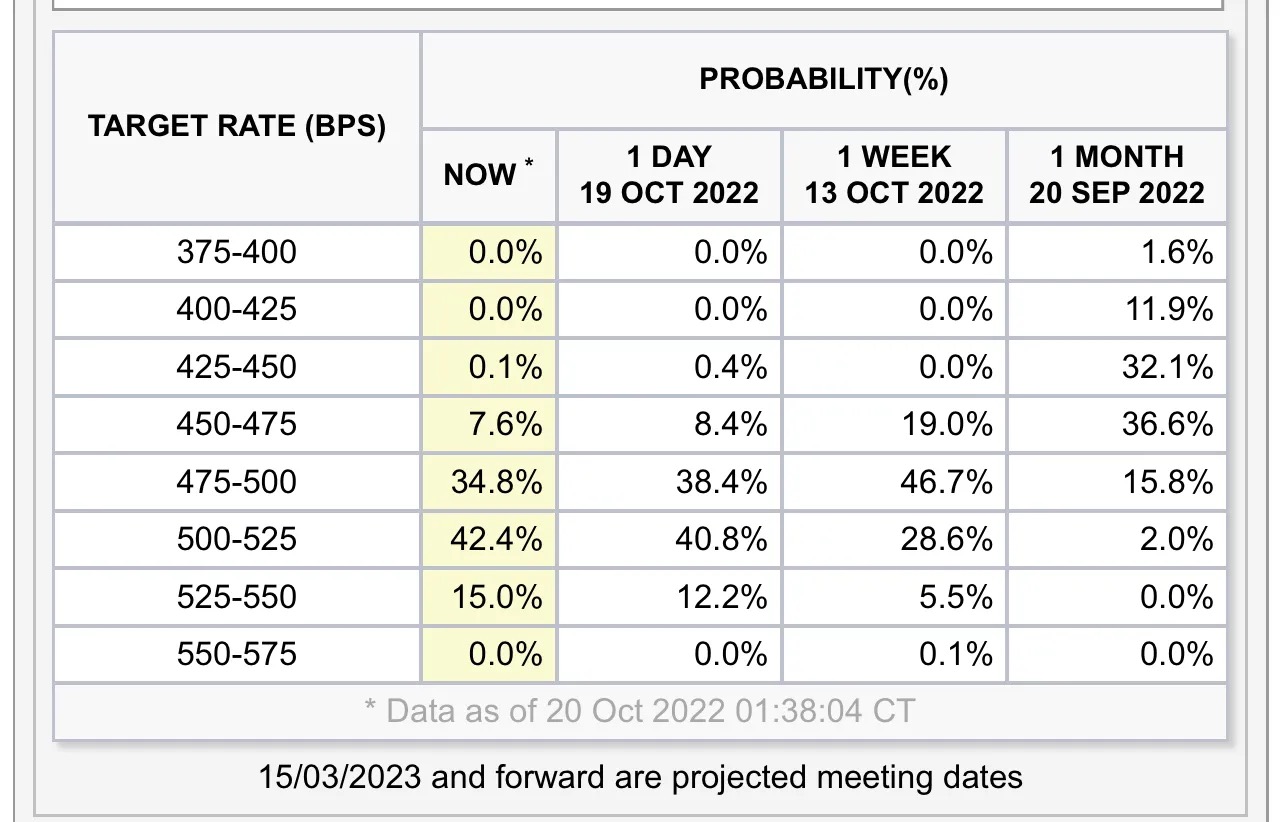Click the highlighted 42.4% NOW cell

489,539
